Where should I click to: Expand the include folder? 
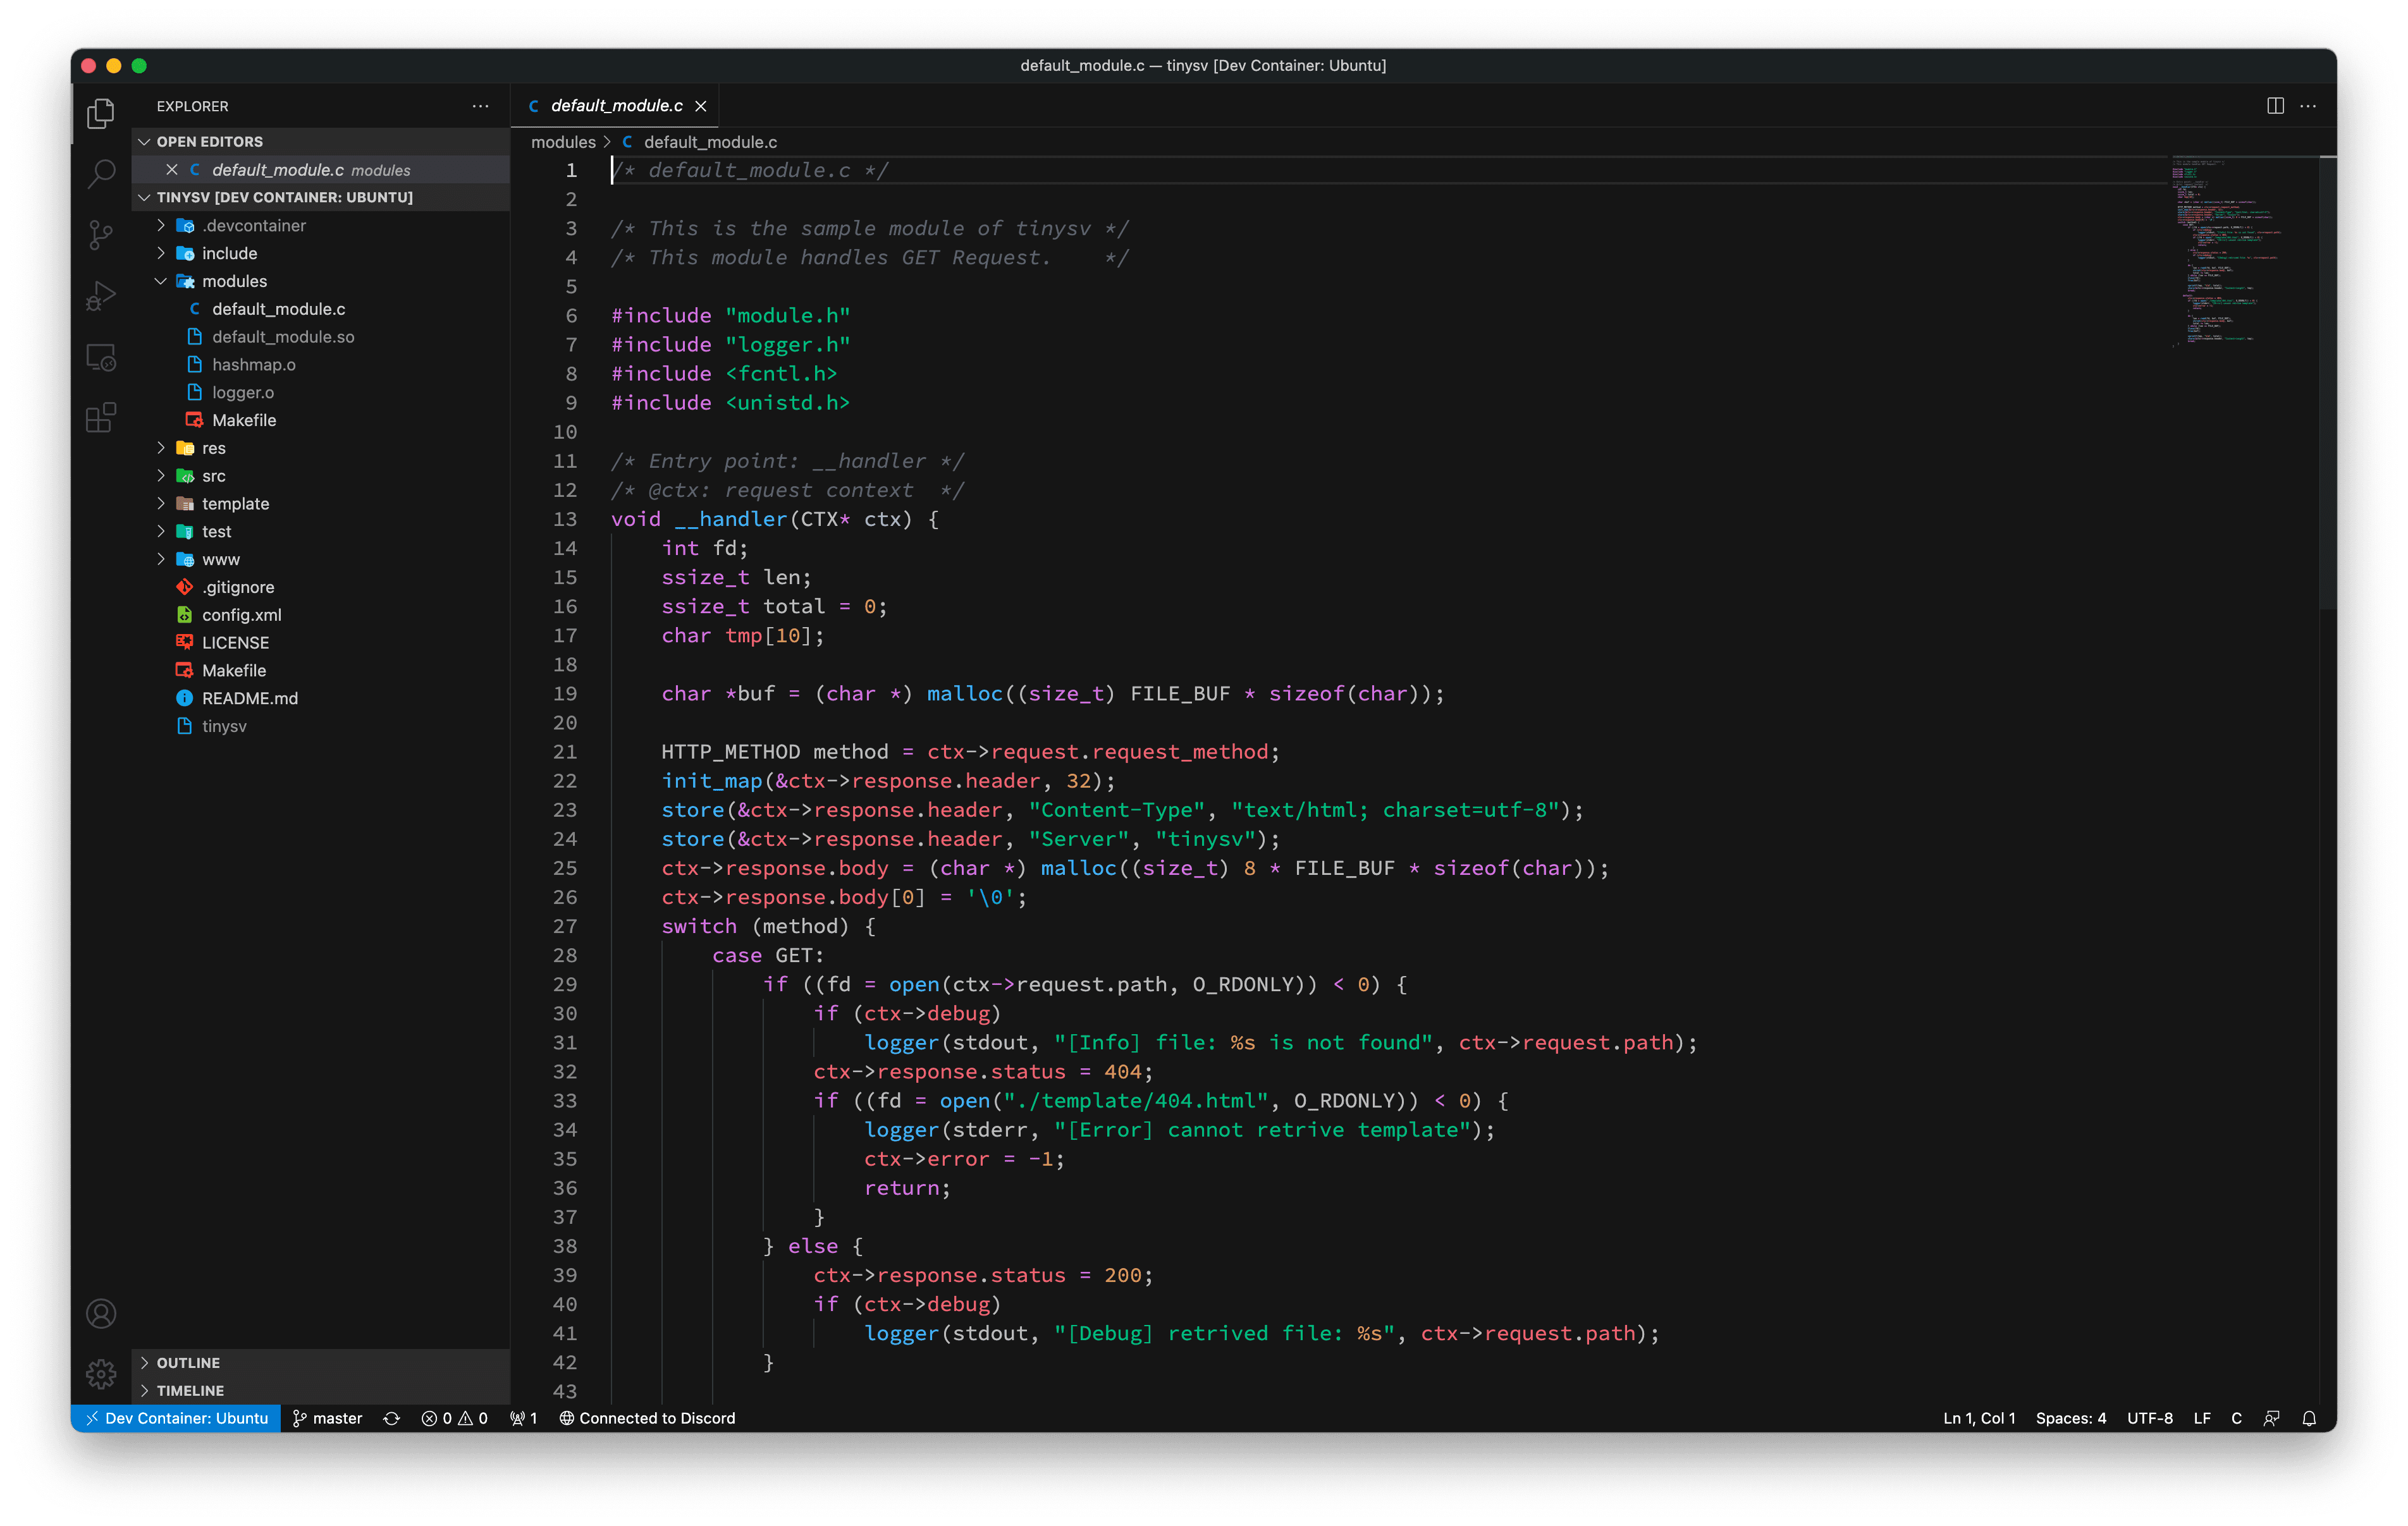pyautogui.click(x=321, y=254)
